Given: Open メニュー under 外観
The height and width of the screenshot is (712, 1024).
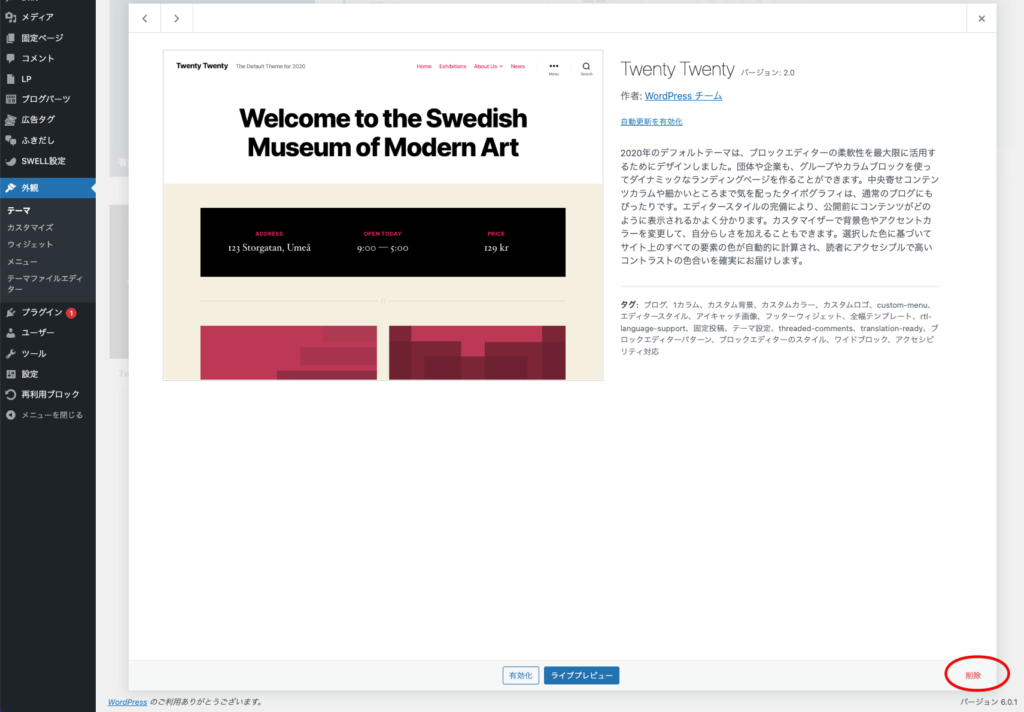Looking at the screenshot, I should click(x=22, y=261).
